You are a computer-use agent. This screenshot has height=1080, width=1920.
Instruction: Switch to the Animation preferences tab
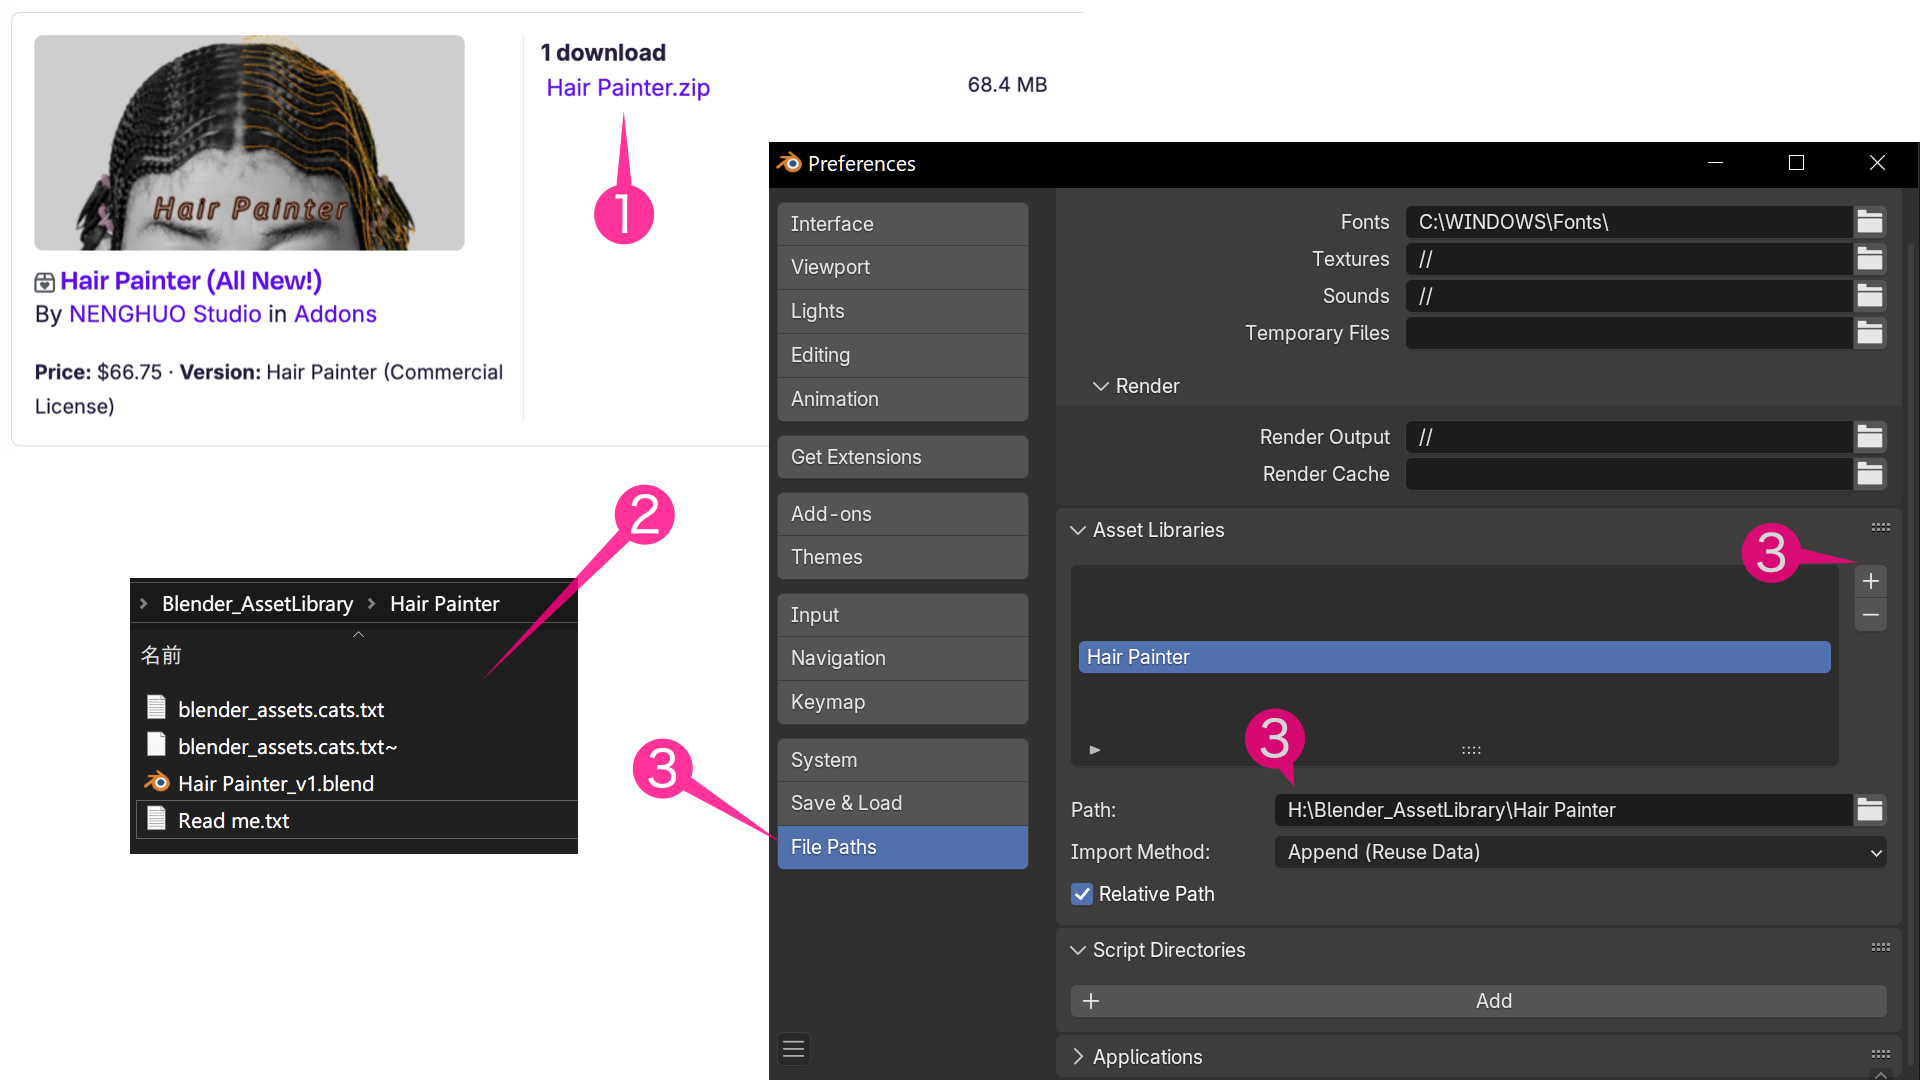pyautogui.click(x=903, y=399)
